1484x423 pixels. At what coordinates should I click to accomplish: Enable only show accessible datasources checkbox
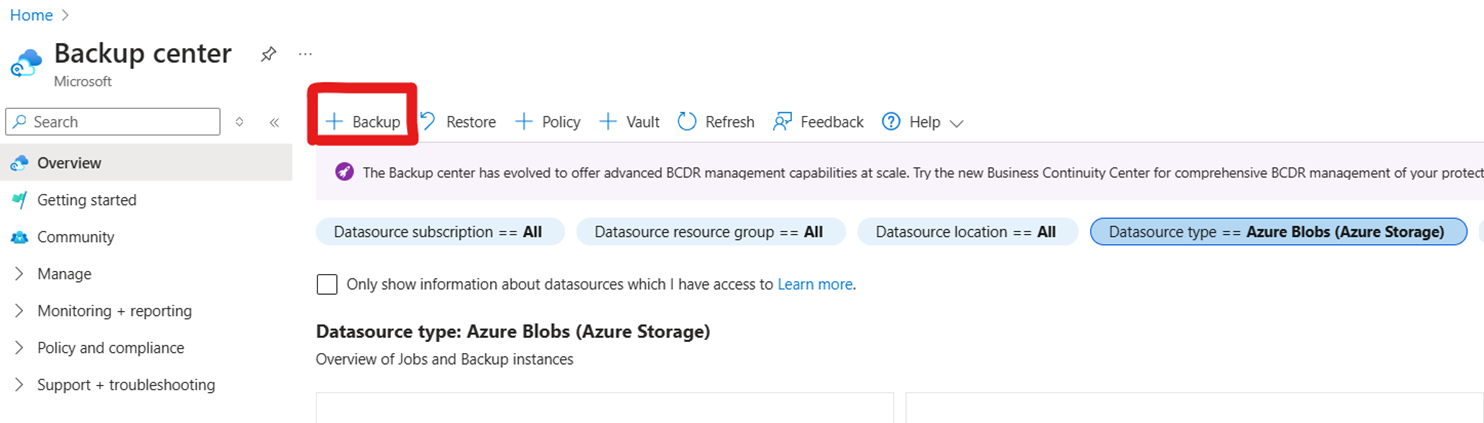tap(327, 284)
